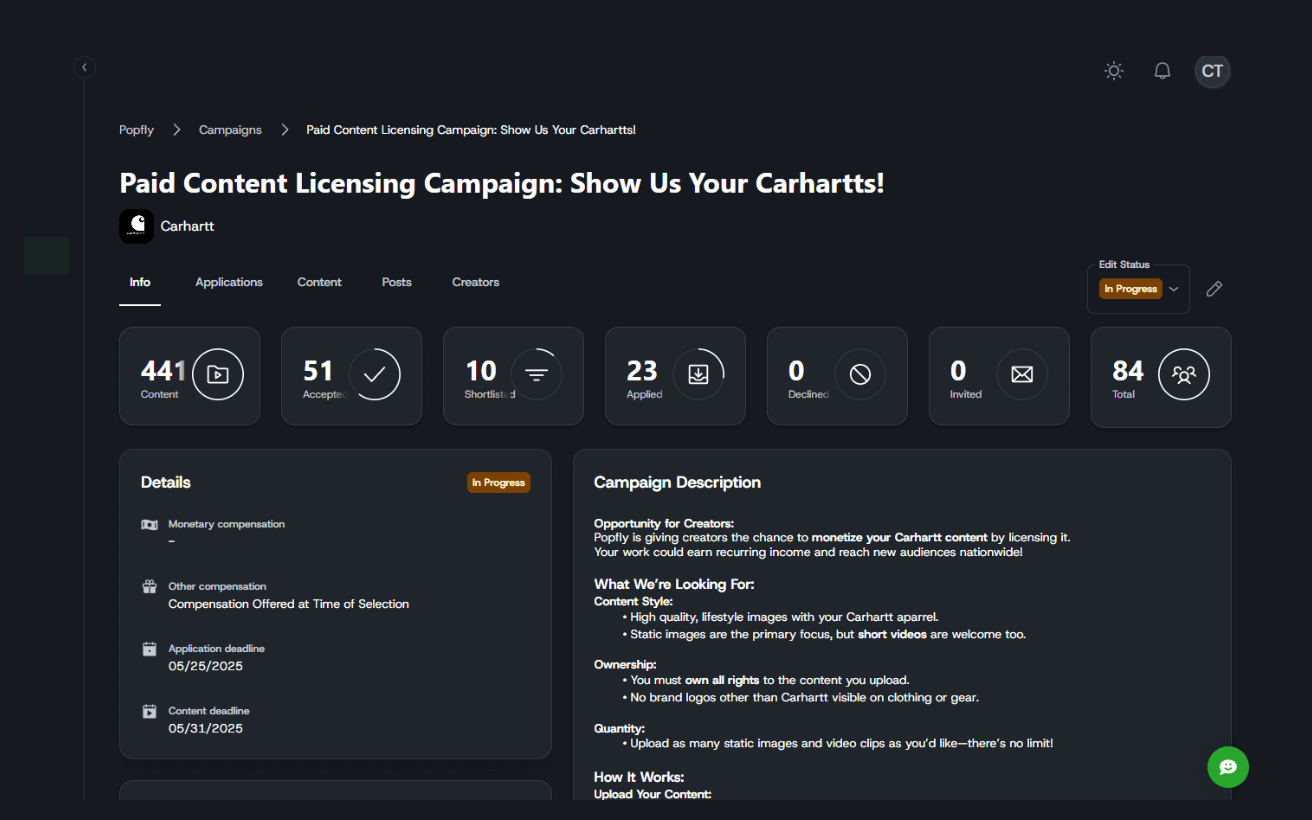Click the Applied download icon

pyautogui.click(x=699, y=374)
